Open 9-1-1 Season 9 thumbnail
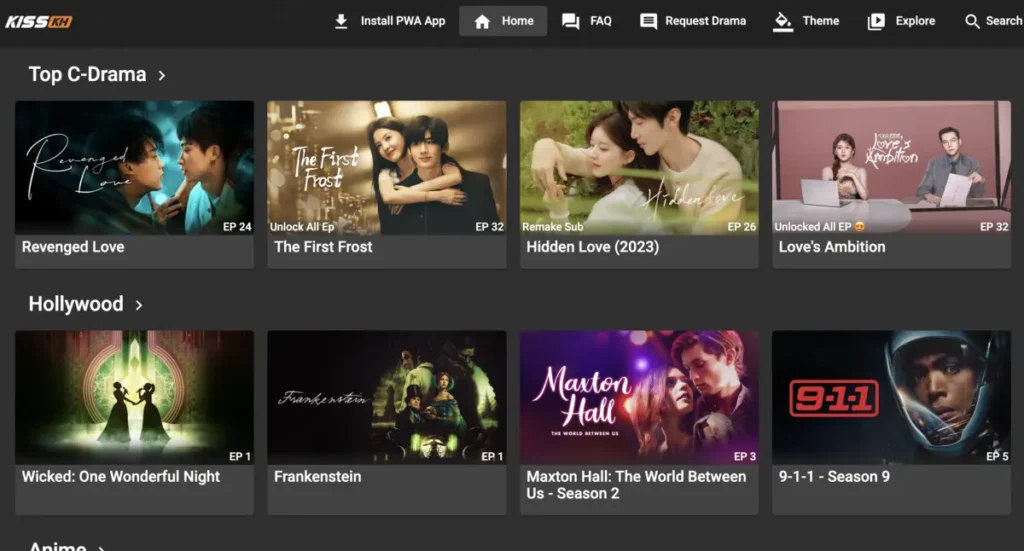 pyautogui.click(x=891, y=397)
